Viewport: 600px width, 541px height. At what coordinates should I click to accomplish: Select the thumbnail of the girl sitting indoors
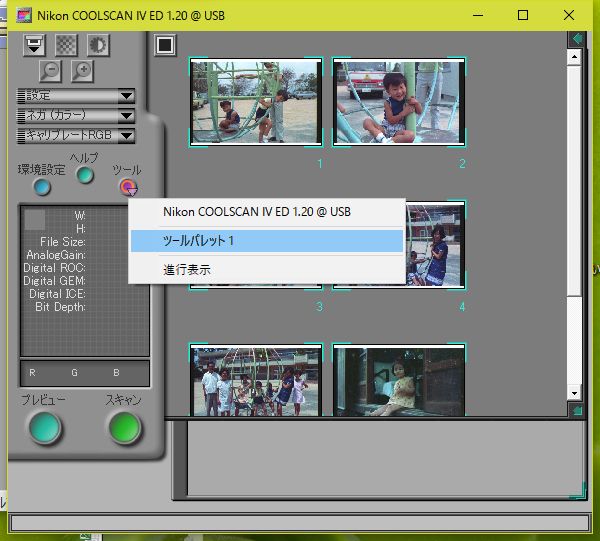point(399,380)
